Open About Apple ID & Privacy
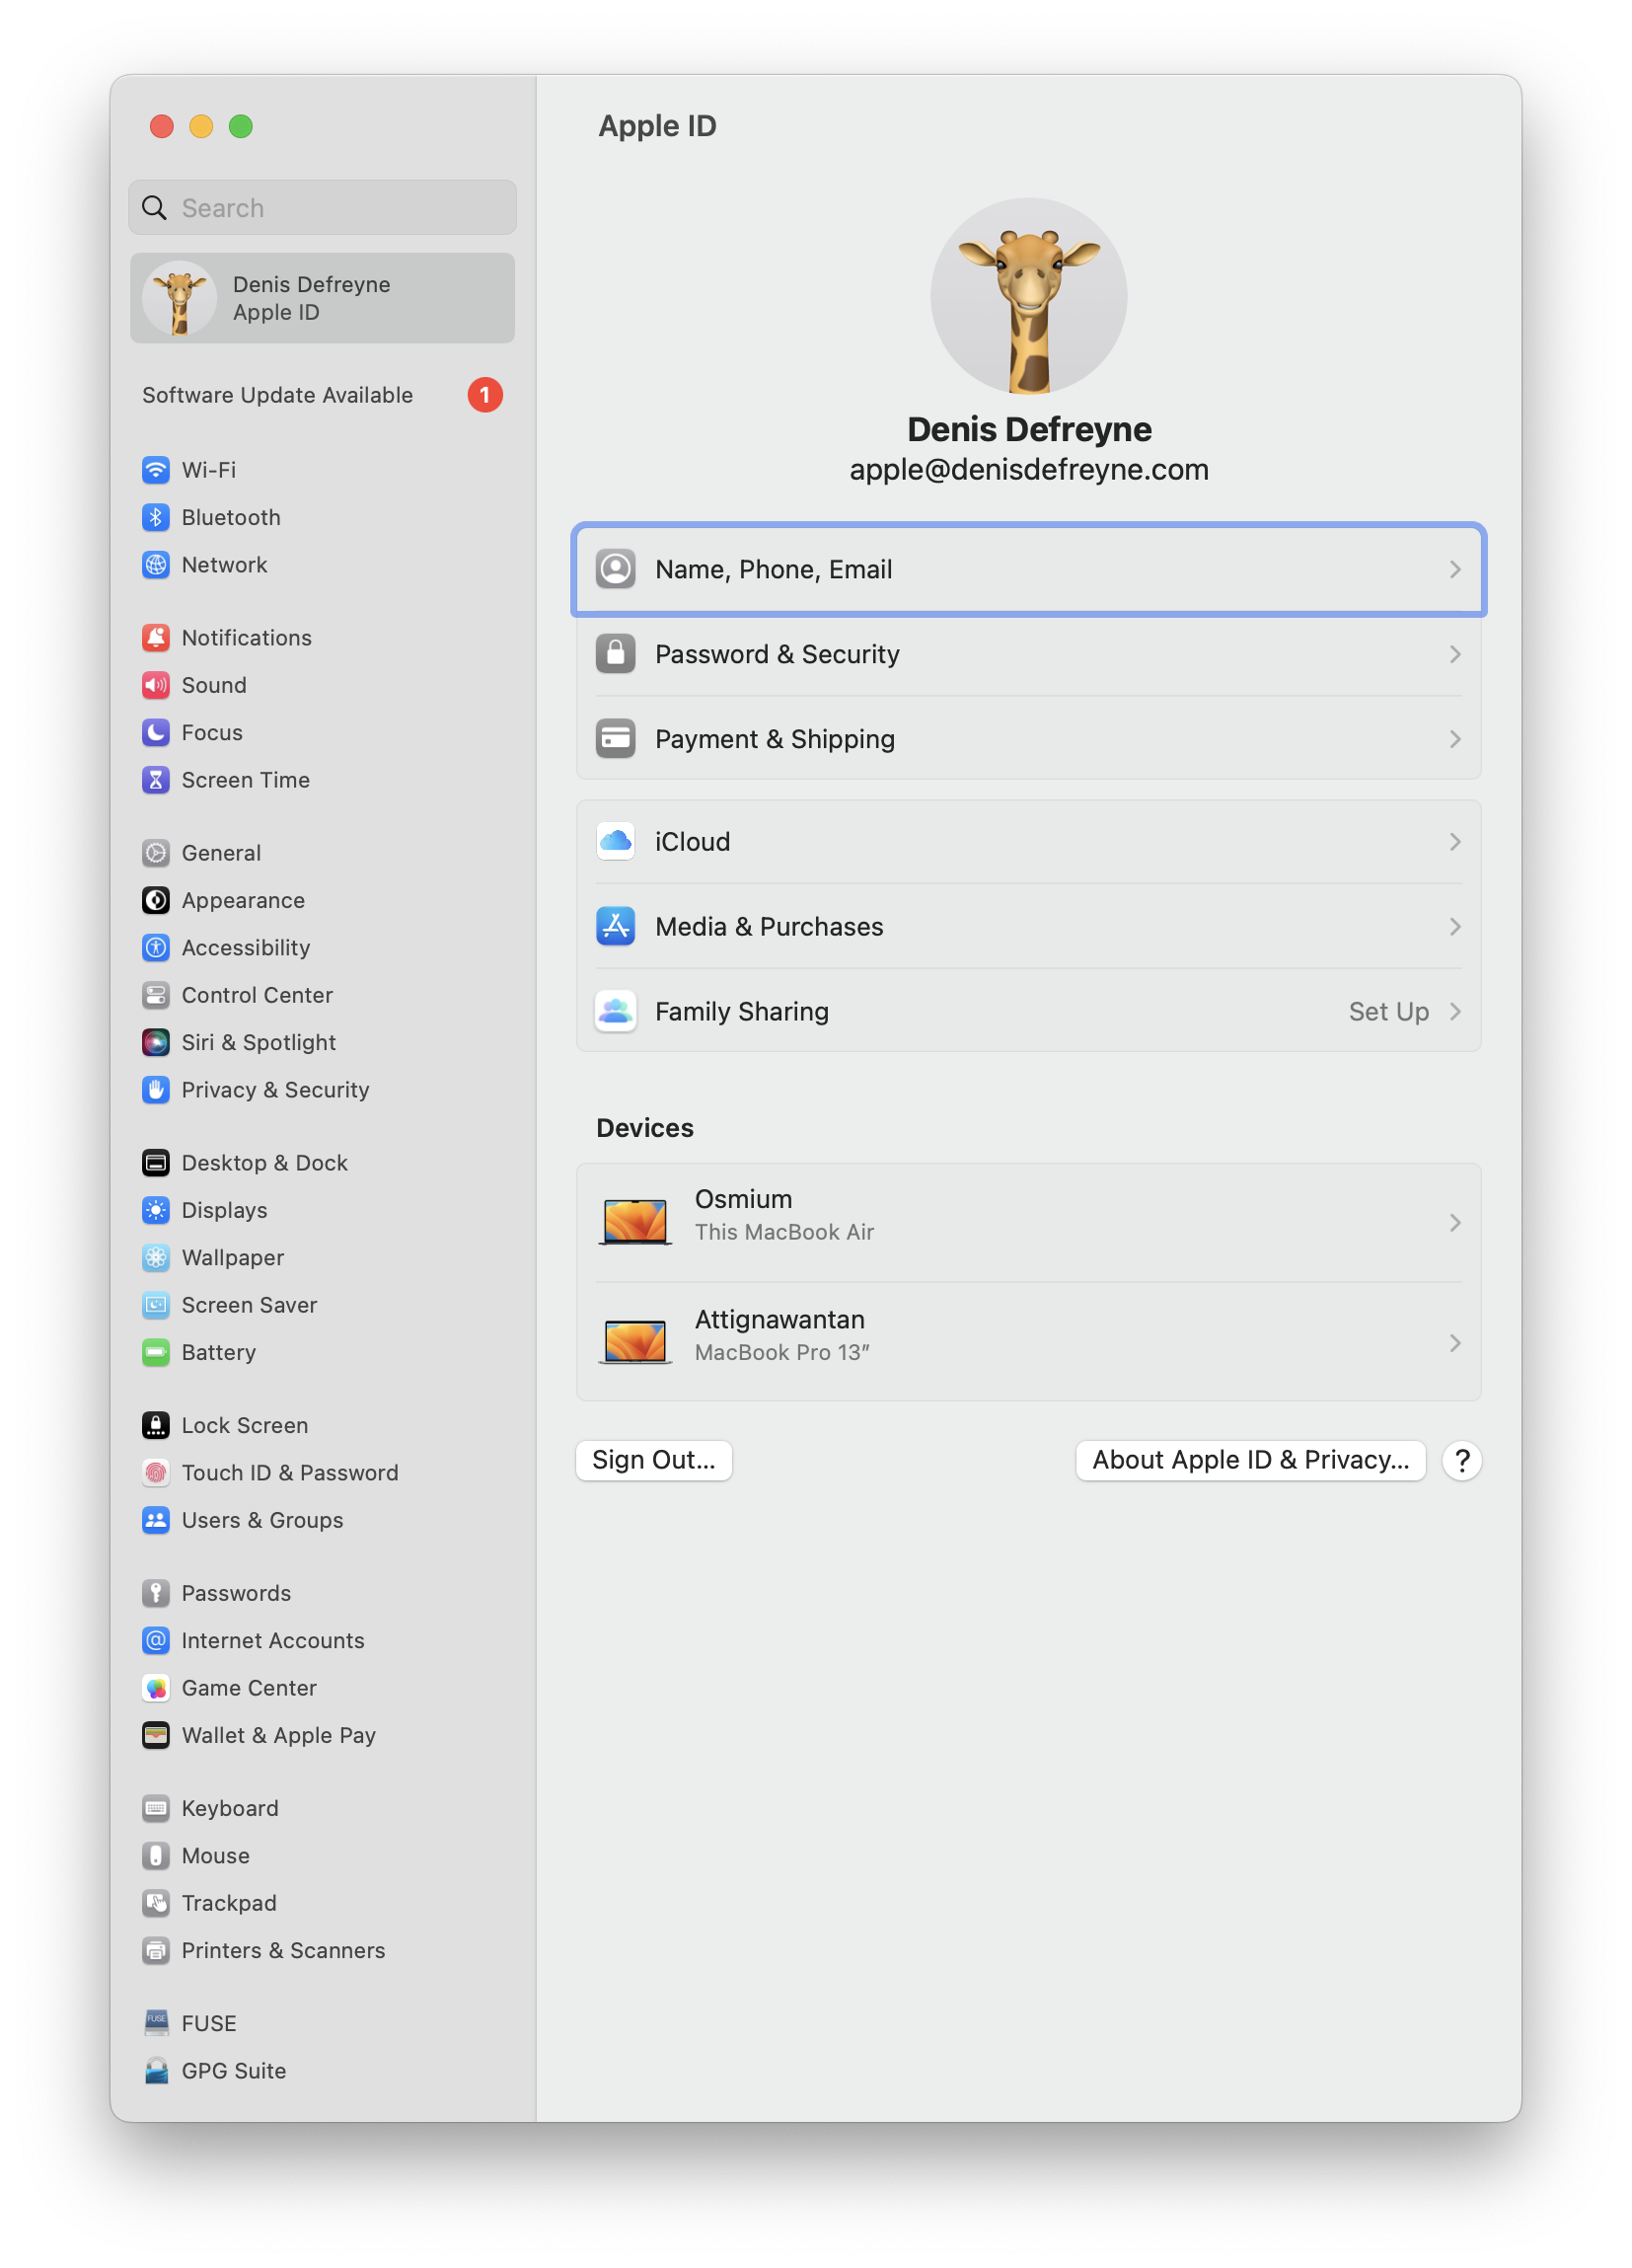This screenshot has height=2268, width=1632. [x=1251, y=1460]
